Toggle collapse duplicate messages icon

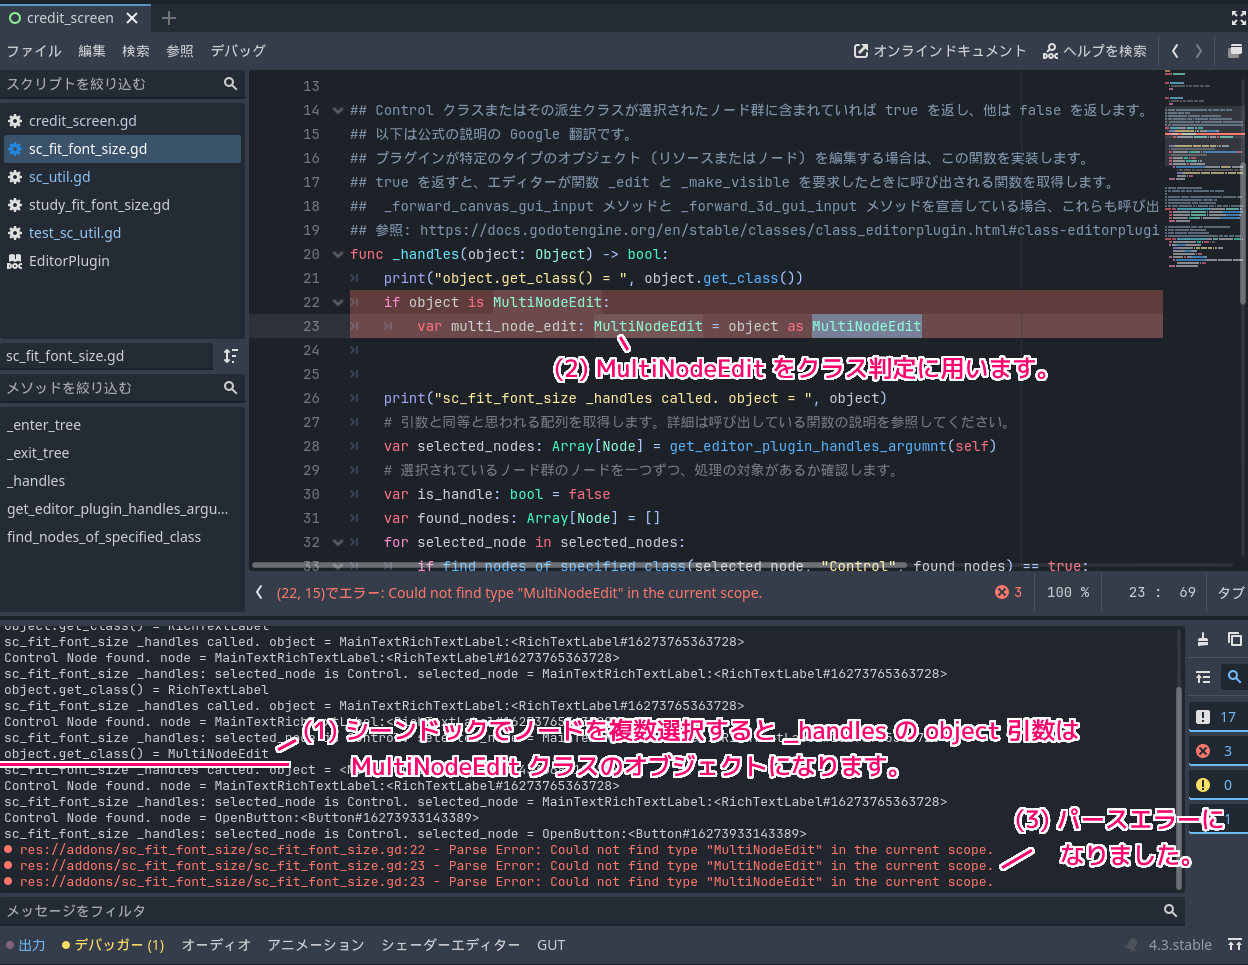point(1203,677)
